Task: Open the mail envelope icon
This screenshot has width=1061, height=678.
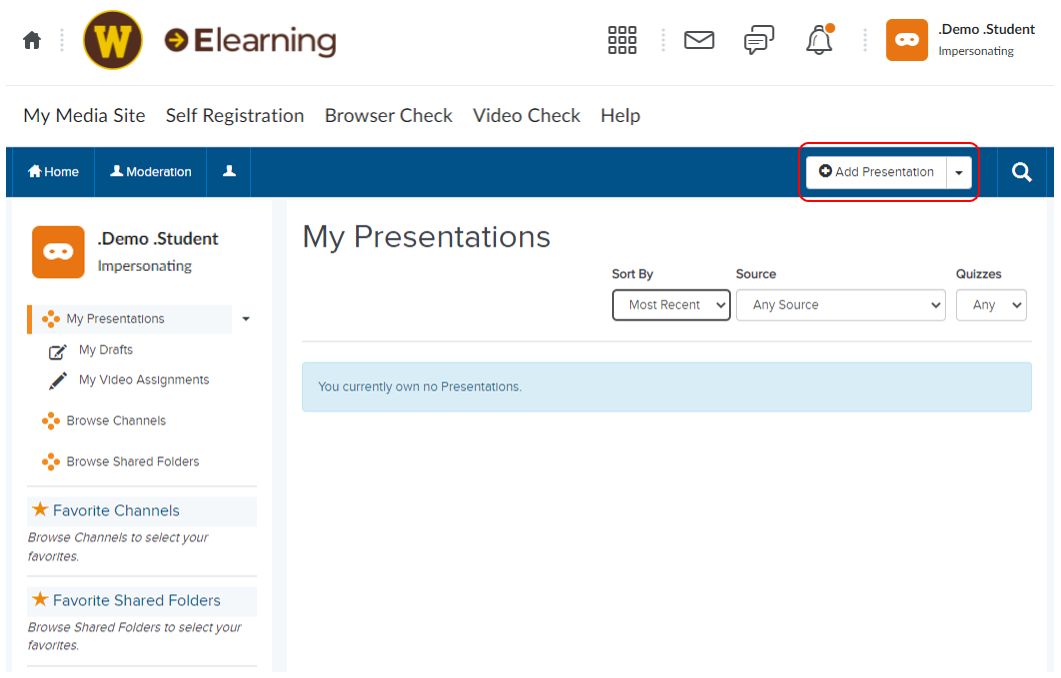Action: pyautogui.click(x=698, y=40)
